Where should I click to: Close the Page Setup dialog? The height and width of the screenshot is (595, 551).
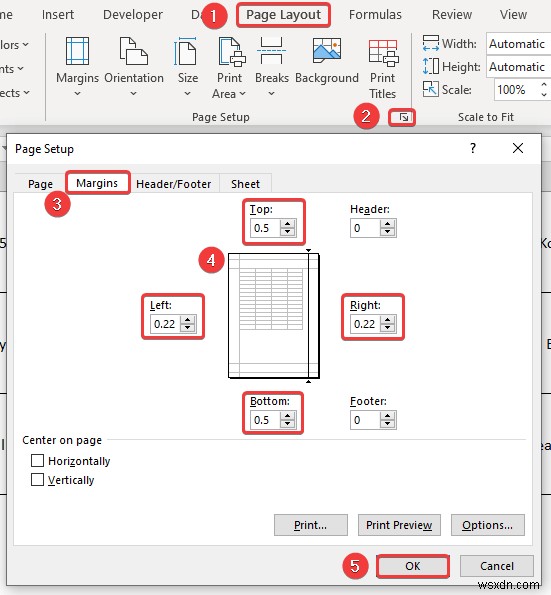pyautogui.click(x=518, y=148)
